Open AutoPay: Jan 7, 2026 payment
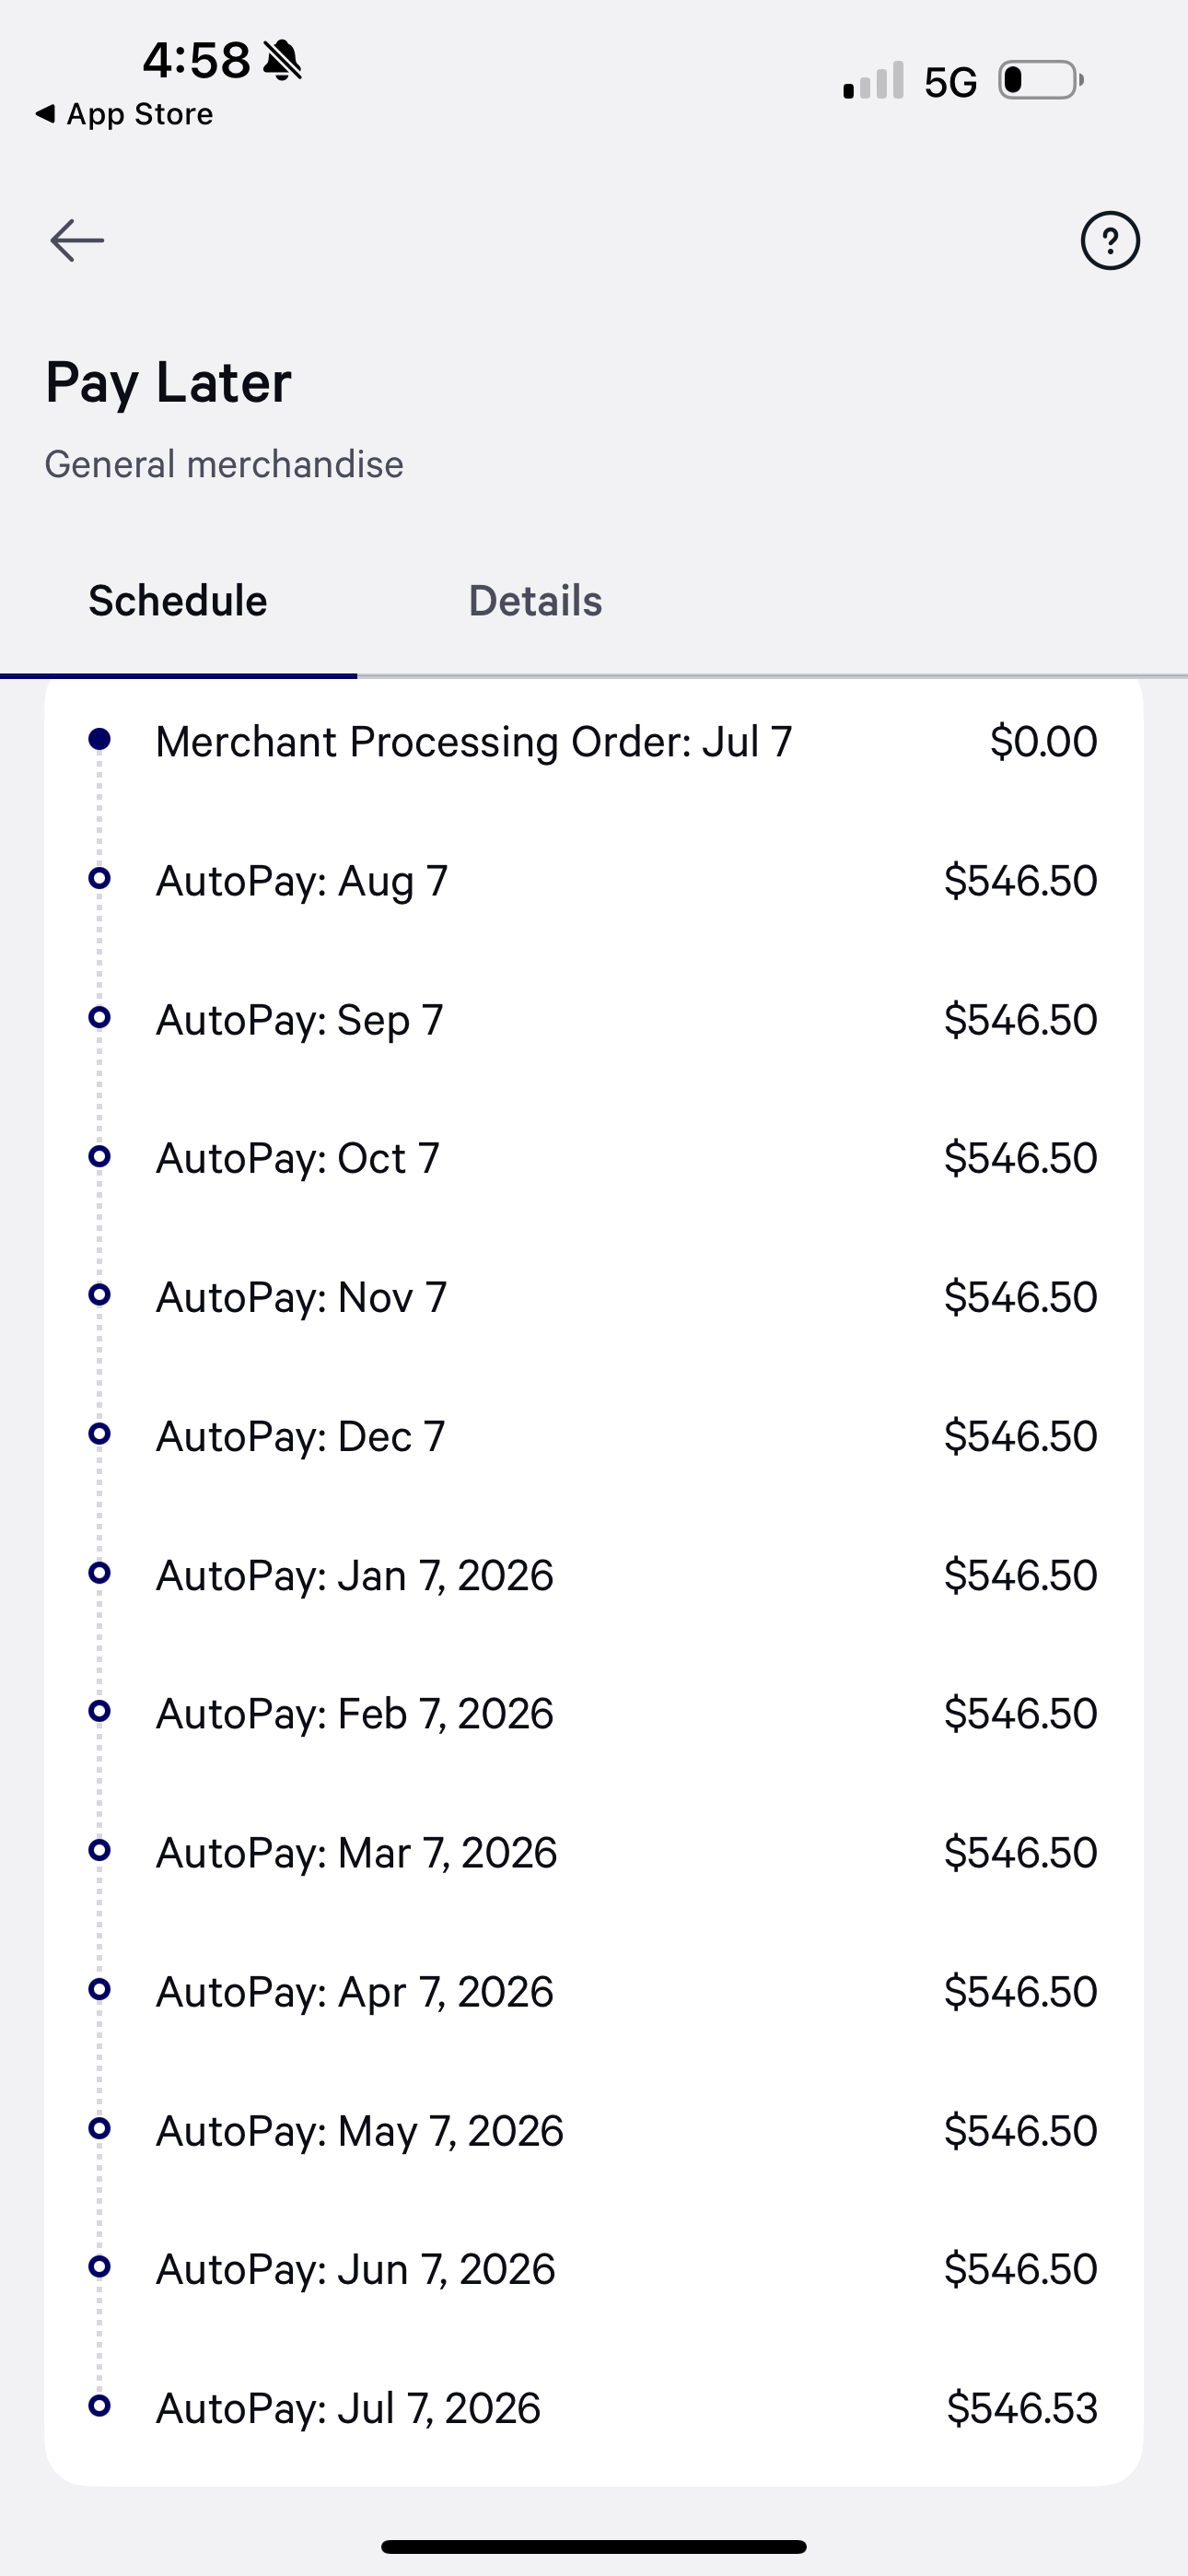The height and width of the screenshot is (2576, 1188). (x=594, y=1575)
